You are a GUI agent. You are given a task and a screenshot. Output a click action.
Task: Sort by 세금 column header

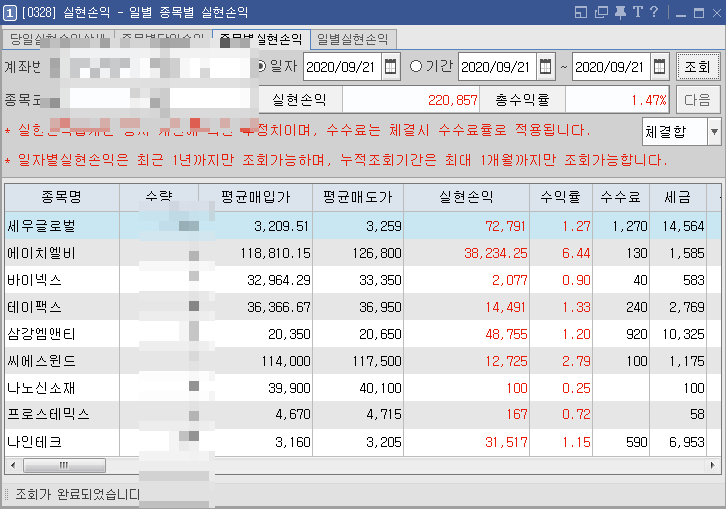click(678, 198)
